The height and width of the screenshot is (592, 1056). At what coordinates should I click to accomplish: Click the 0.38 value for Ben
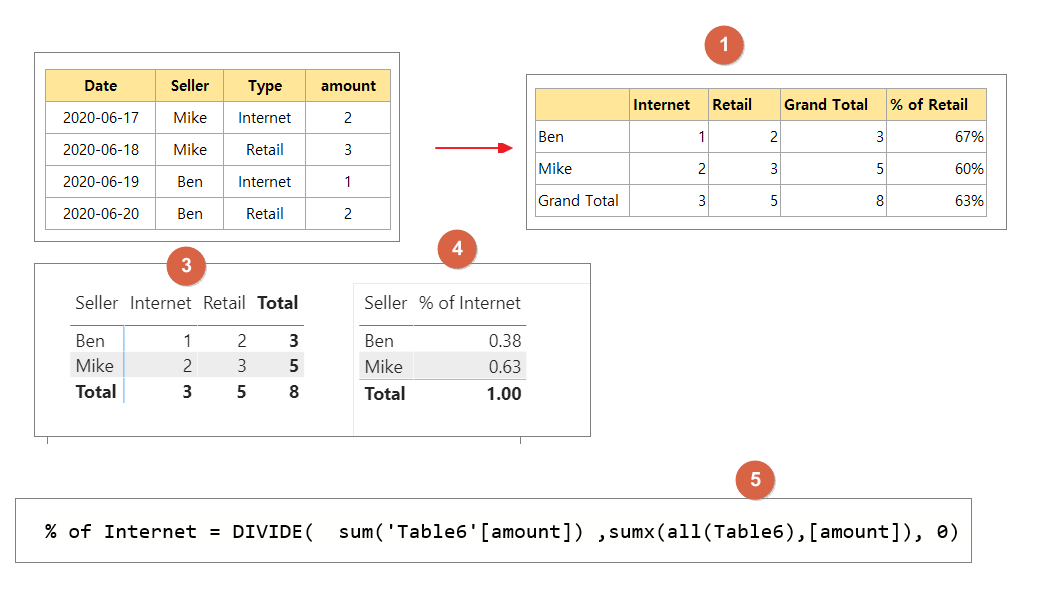[504, 341]
